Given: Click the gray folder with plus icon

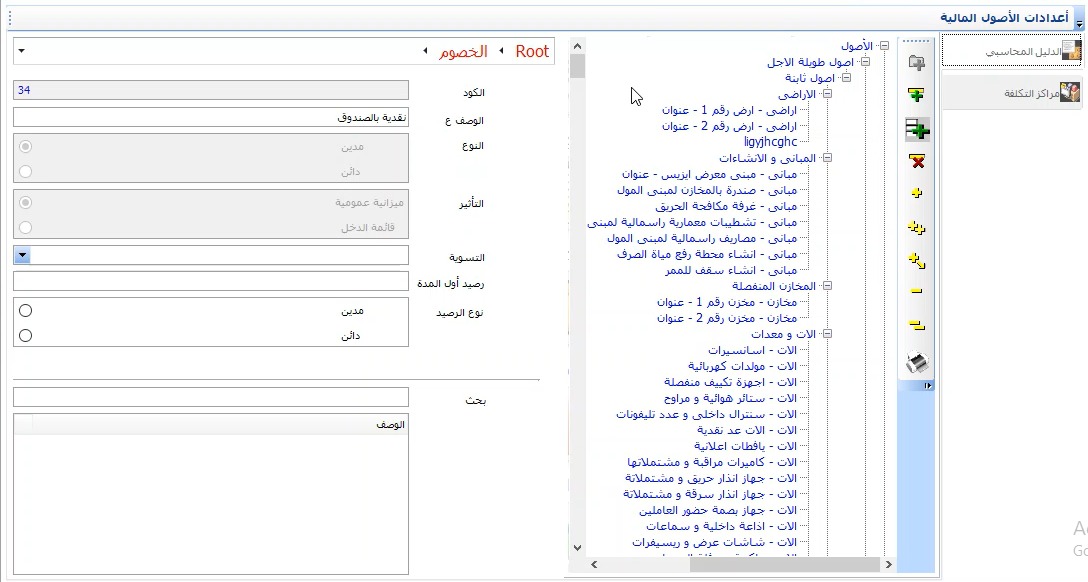Looking at the screenshot, I should [x=917, y=62].
